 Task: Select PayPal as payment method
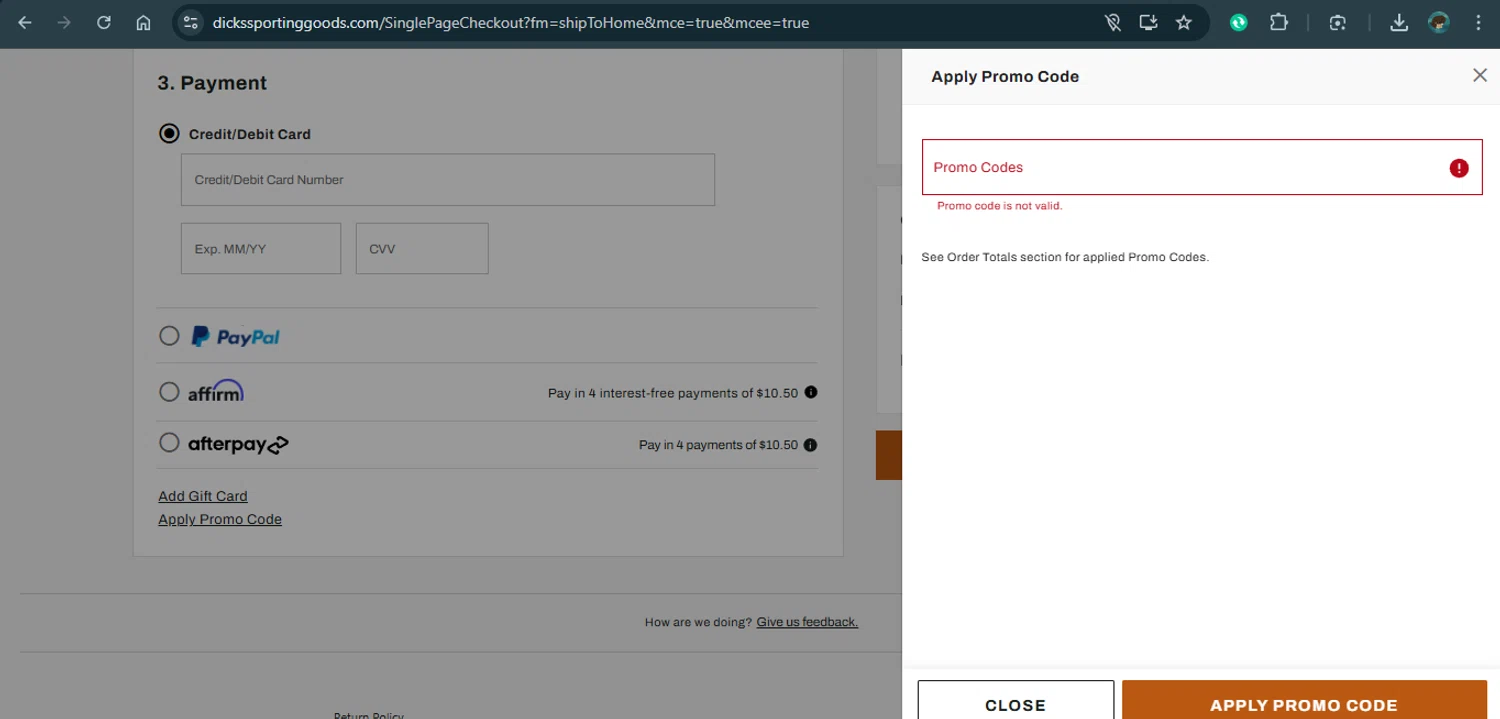pyautogui.click(x=169, y=336)
